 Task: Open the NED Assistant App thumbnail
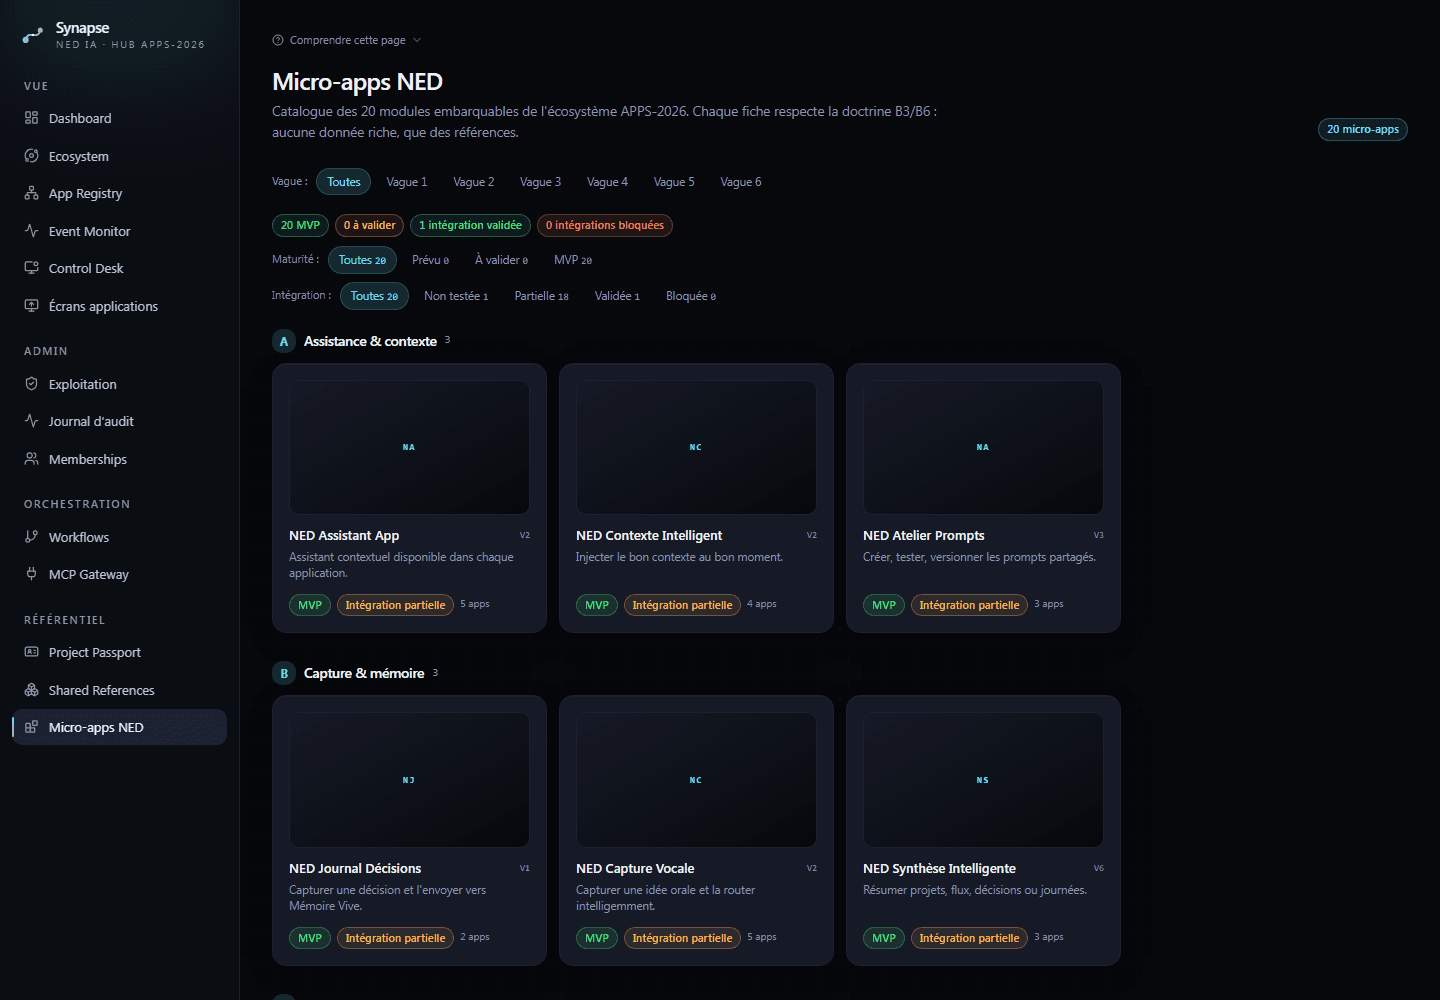409,447
